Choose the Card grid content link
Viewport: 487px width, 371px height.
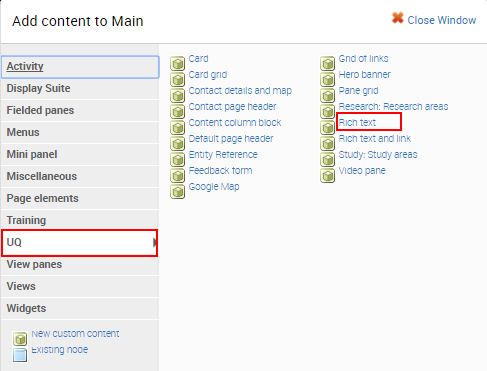coord(208,75)
